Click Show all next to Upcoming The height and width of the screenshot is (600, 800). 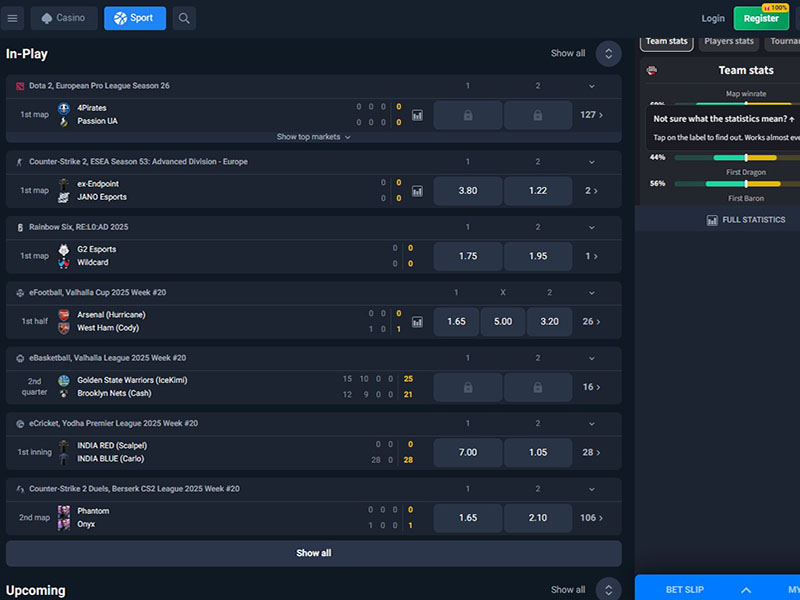tap(568, 590)
